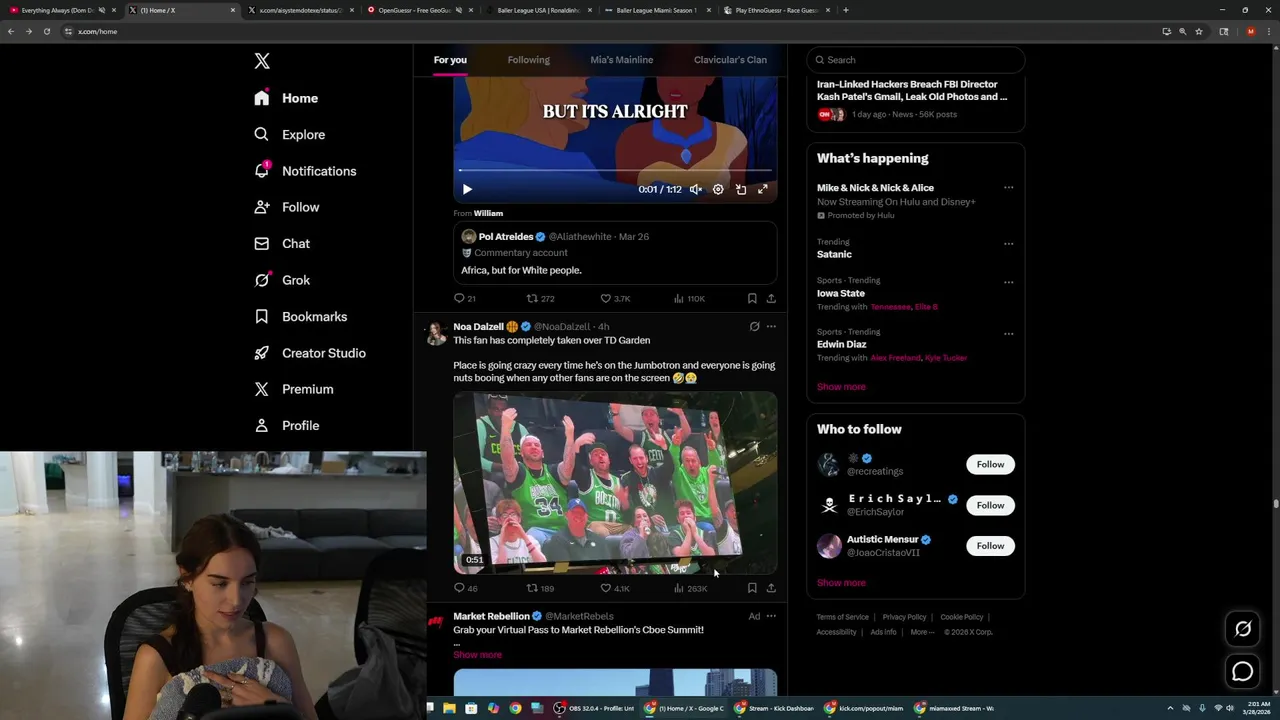
Task: Mute the top video's audio
Action: tap(695, 189)
